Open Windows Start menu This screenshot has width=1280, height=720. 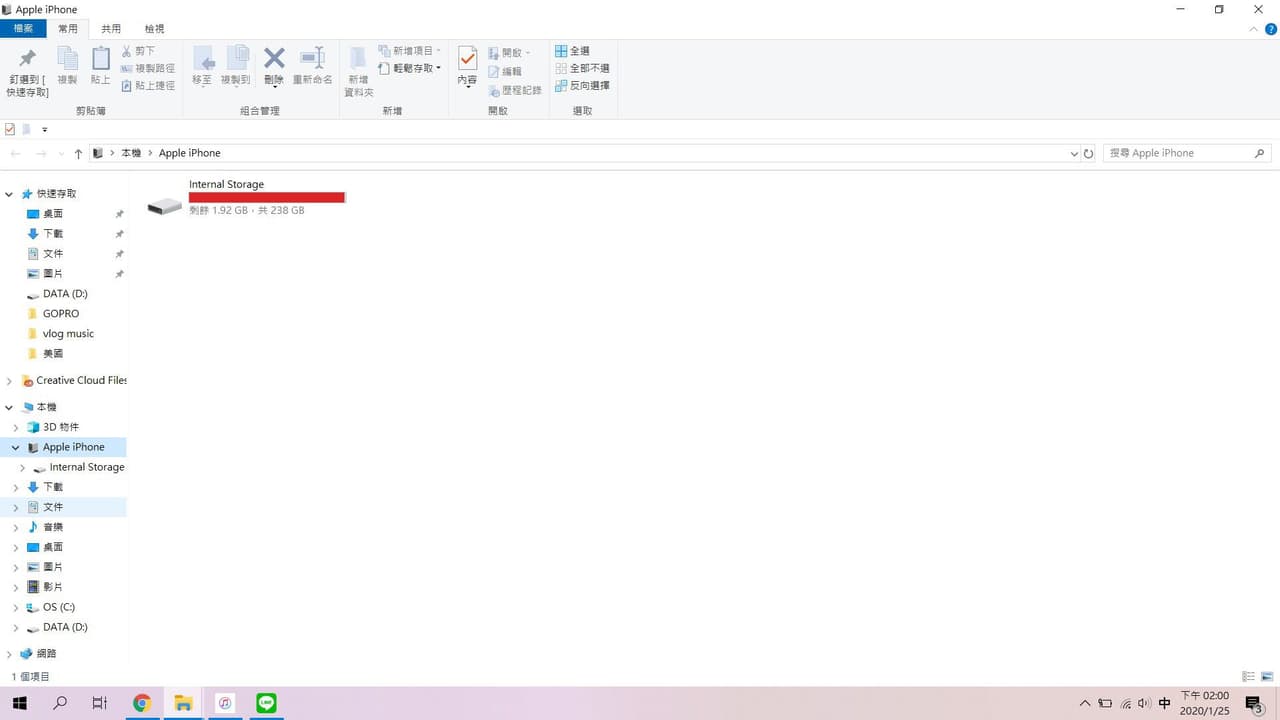[19, 703]
